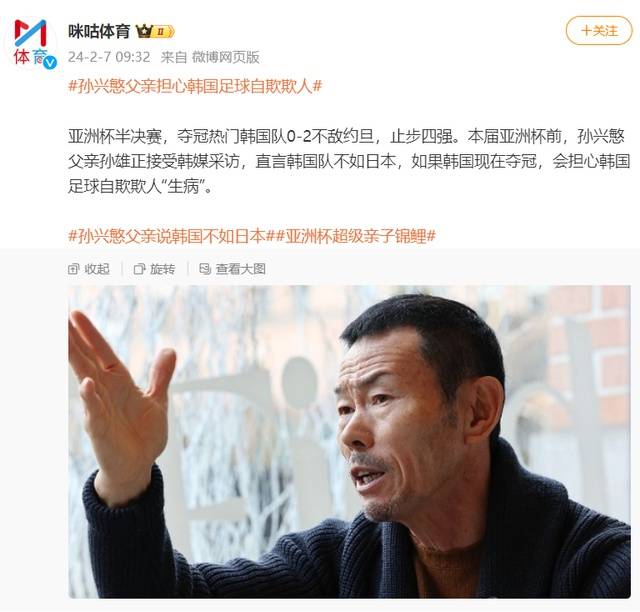Click the blue verified V badge

pos(50,62)
